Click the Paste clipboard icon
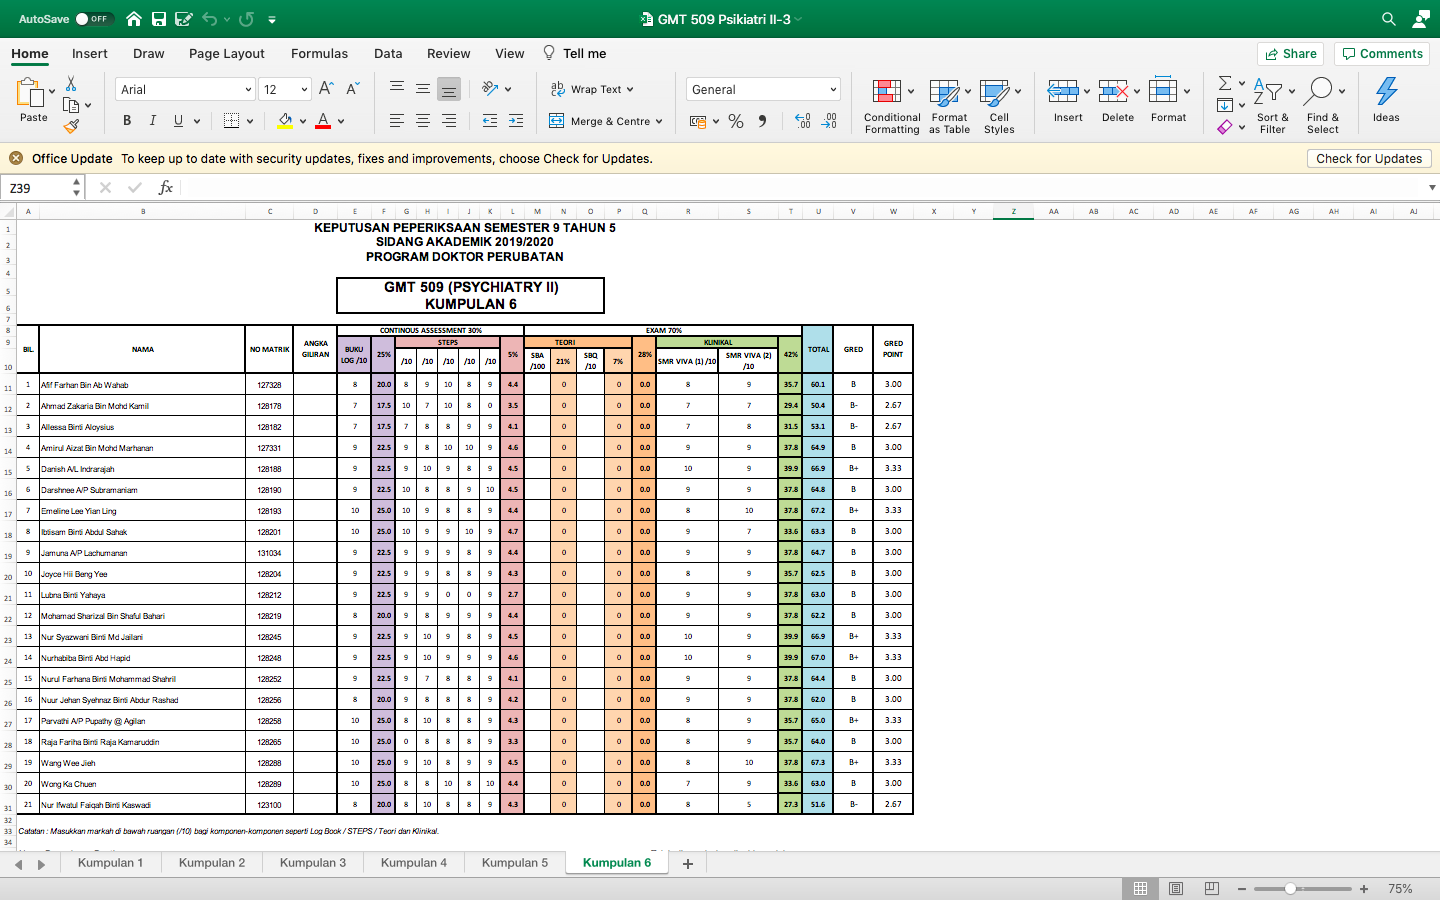Image resolution: width=1440 pixels, height=900 pixels. tap(30, 92)
